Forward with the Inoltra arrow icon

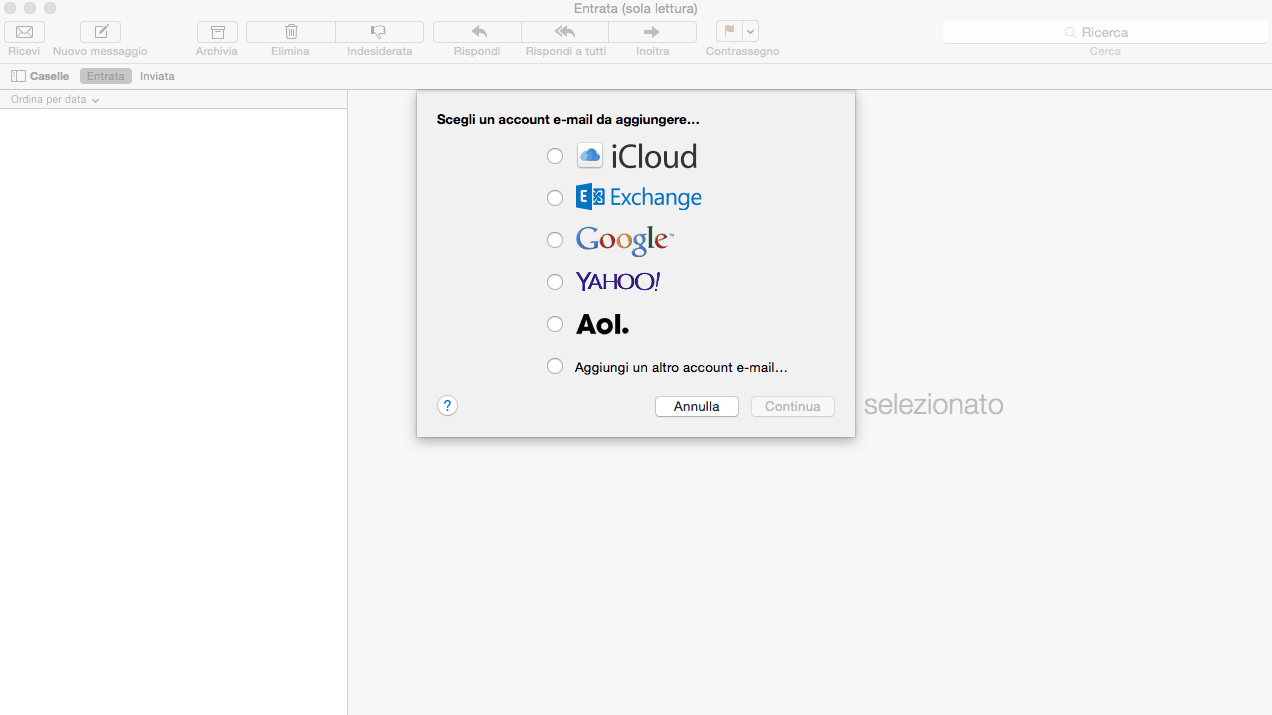coord(652,32)
